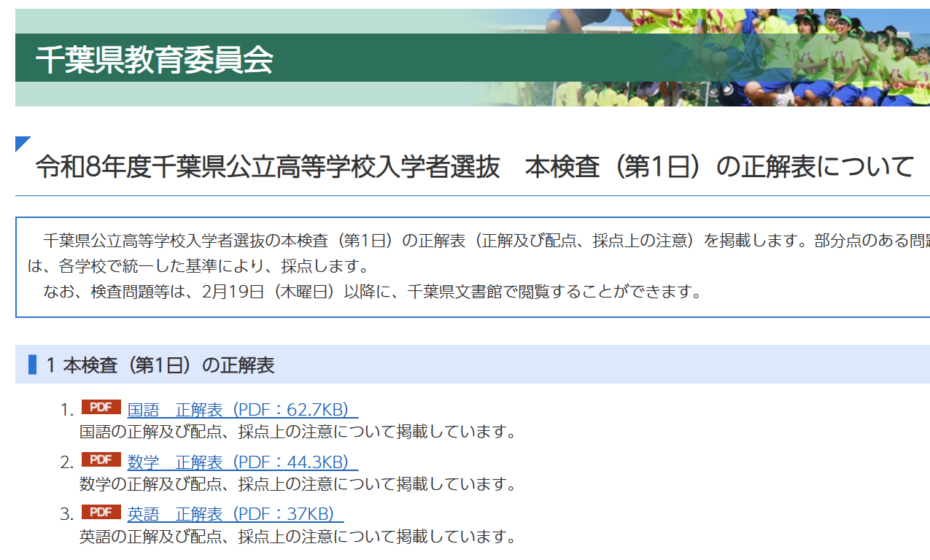Click the blue triangle marker above the page title
The width and height of the screenshot is (930, 560).
pos(22,143)
